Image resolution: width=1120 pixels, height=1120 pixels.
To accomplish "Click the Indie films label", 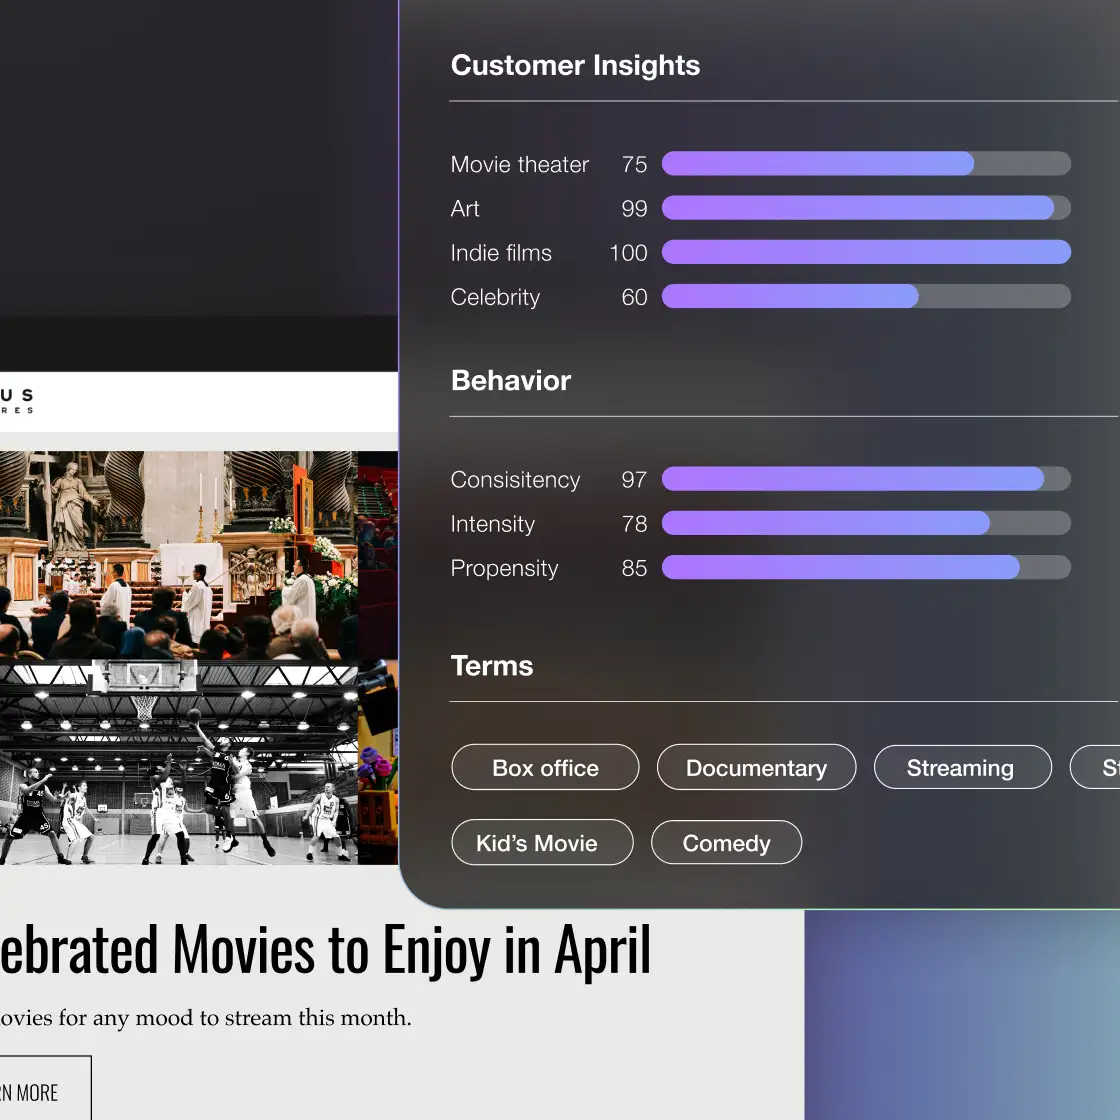I will [501, 253].
